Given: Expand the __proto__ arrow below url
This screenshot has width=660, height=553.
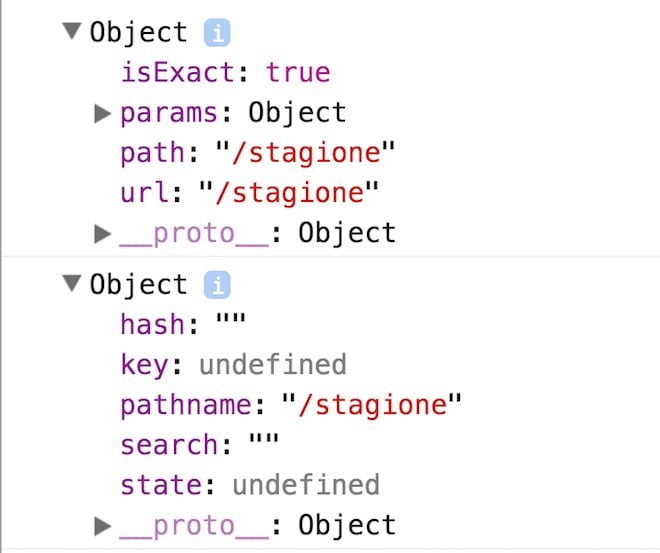Looking at the screenshot, I should pos(102,234).
